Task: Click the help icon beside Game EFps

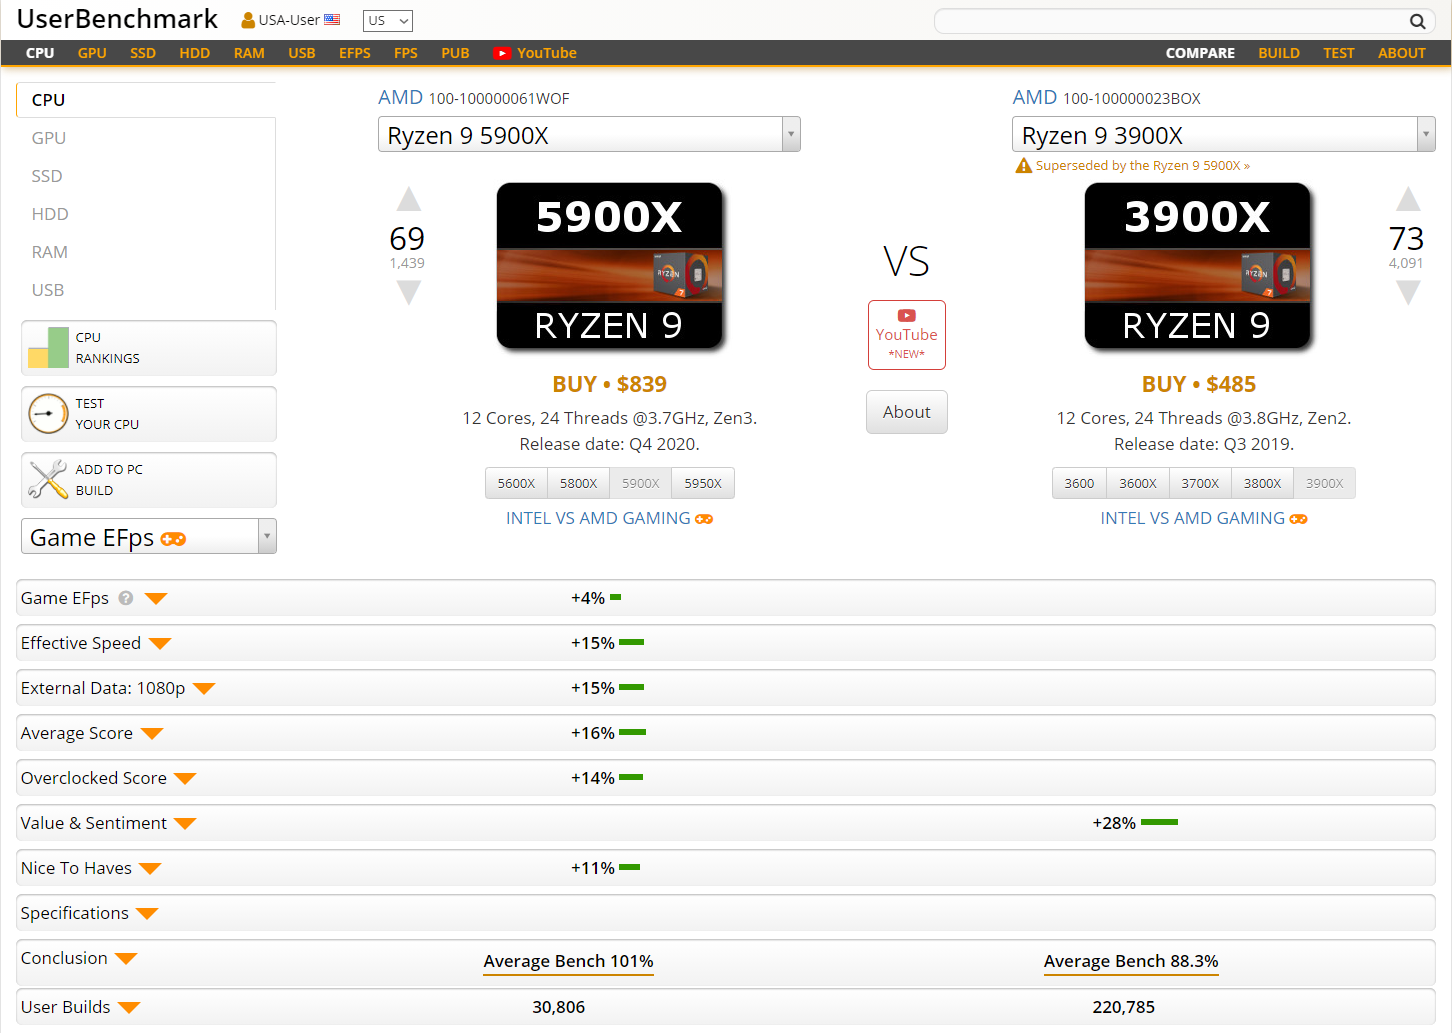Action: click(126, 598)
